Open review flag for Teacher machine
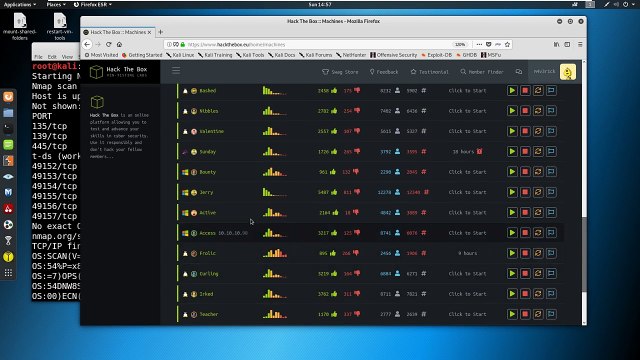Viewport: 640px width, 360px height. click(551, 314)
